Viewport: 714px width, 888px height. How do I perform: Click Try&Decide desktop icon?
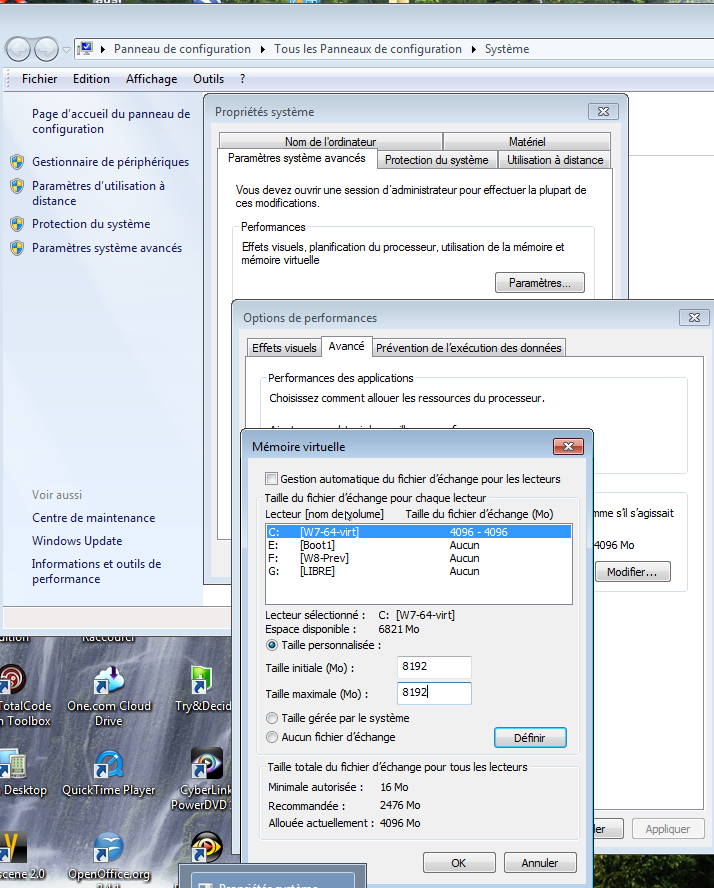pyautogui.click(x=203, y=688)
